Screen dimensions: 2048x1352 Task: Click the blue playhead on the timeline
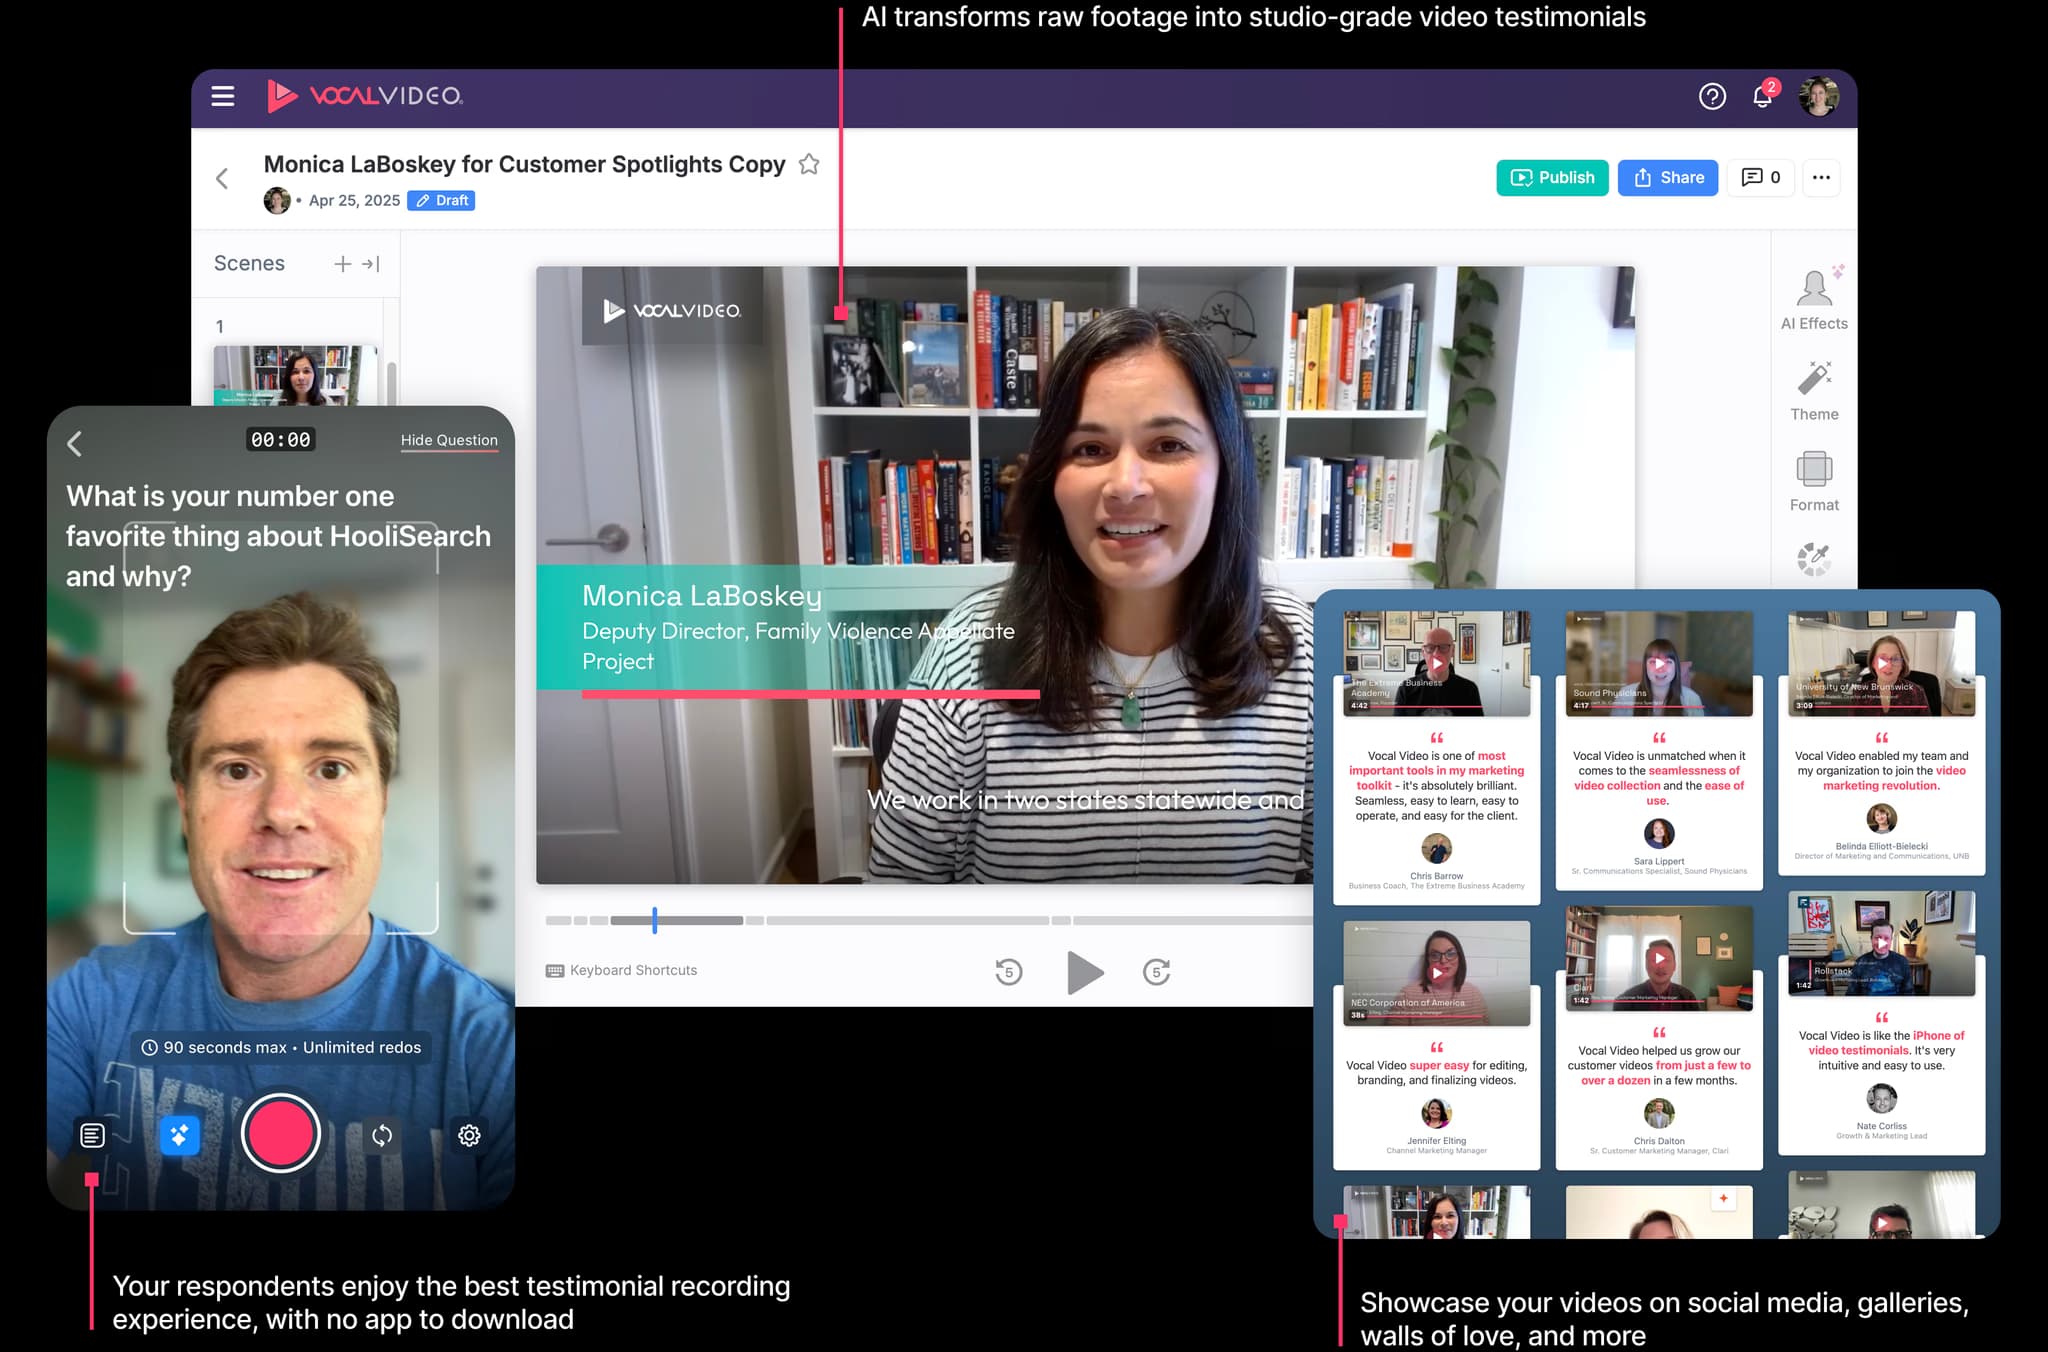point(655,920)
